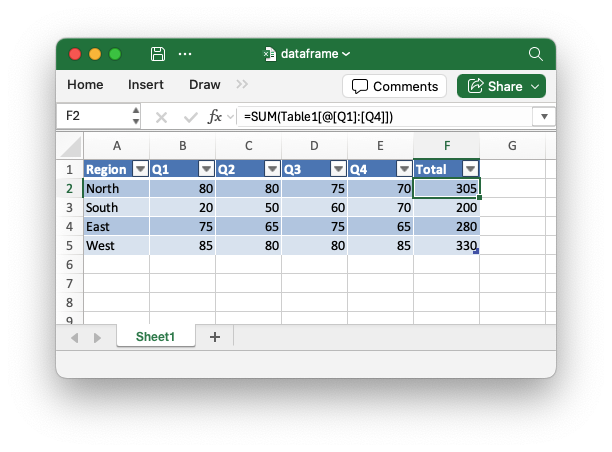The image size is (612, 452).
Task: Open the Q1 column filter dropdown
Action: [x=206, y=169]
